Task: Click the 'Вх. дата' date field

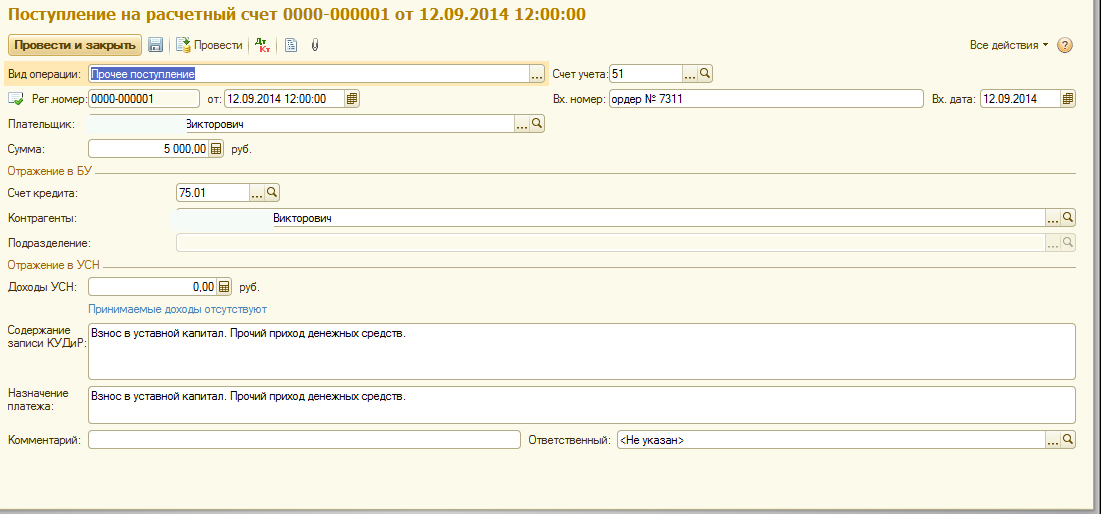Action: 1020,99
